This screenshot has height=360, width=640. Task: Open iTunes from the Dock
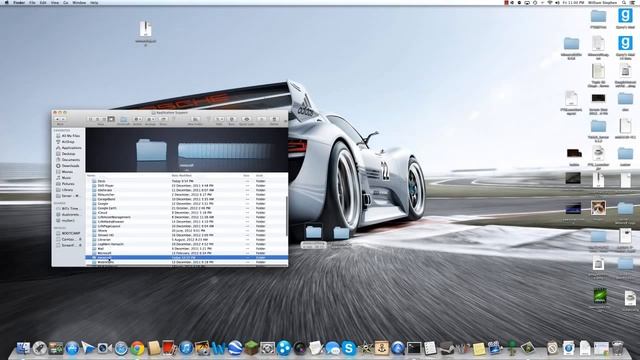click(x=186, y=348)
